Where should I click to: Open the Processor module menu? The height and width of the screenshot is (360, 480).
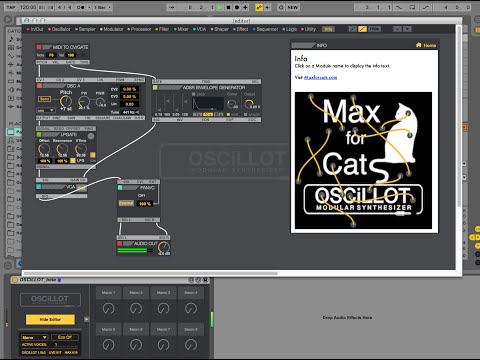[139, 29]
